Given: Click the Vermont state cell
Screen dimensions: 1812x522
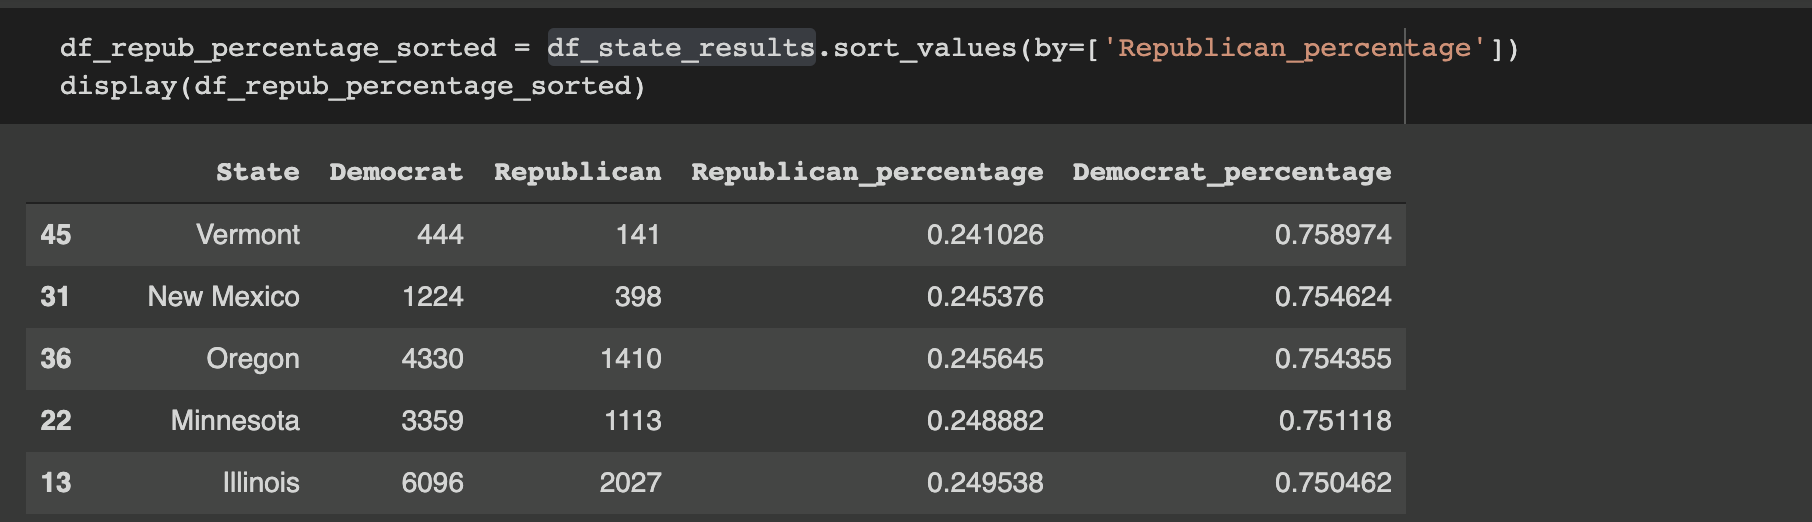Looking at the screenshot, I should coord(248,235).
